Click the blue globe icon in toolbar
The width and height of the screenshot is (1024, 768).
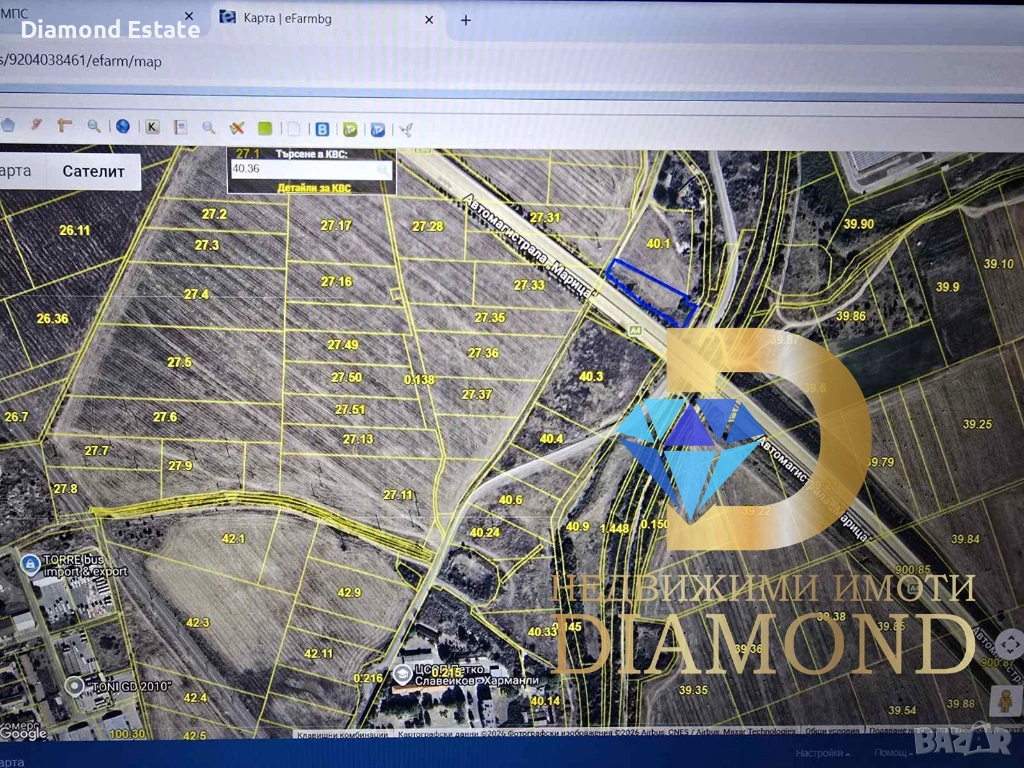coord(123,127)
